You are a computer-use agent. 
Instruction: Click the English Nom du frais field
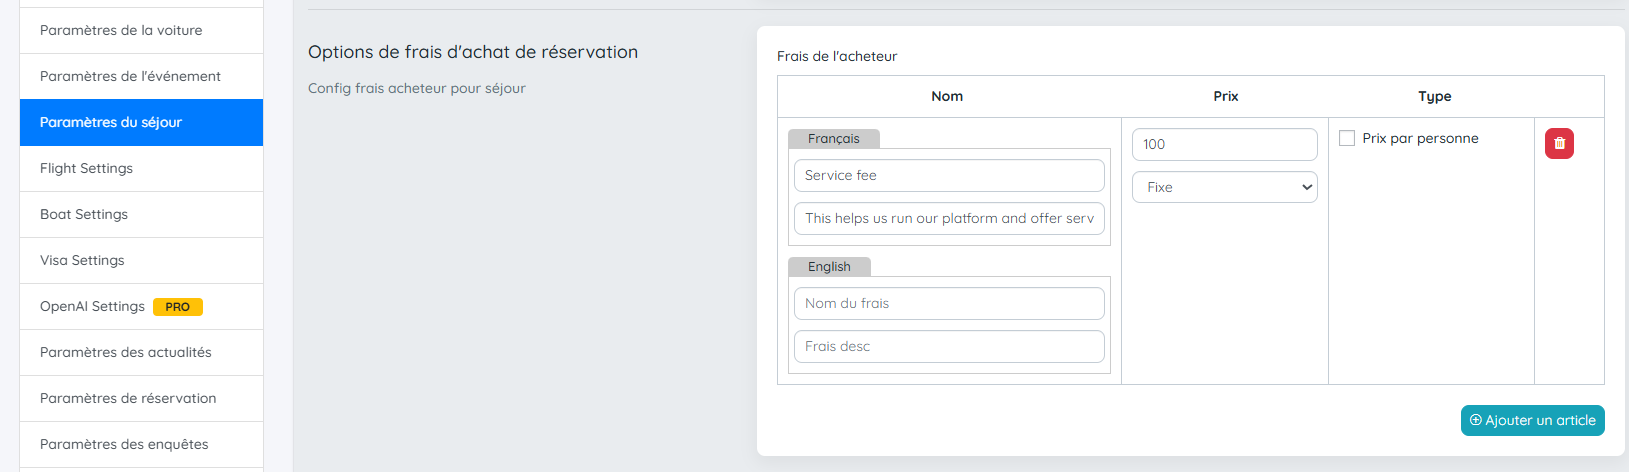pos(948,303)
